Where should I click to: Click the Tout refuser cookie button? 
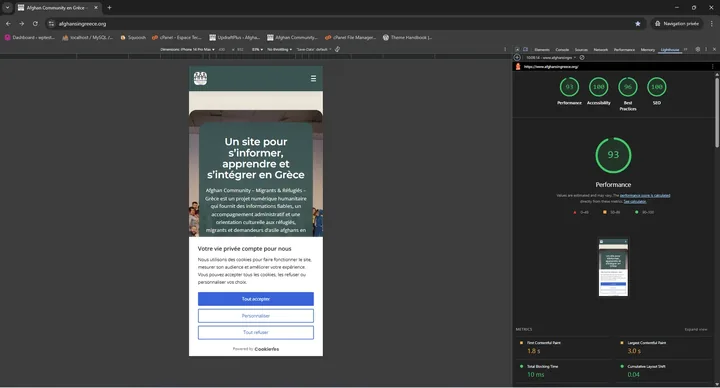[x=256, y=332]
